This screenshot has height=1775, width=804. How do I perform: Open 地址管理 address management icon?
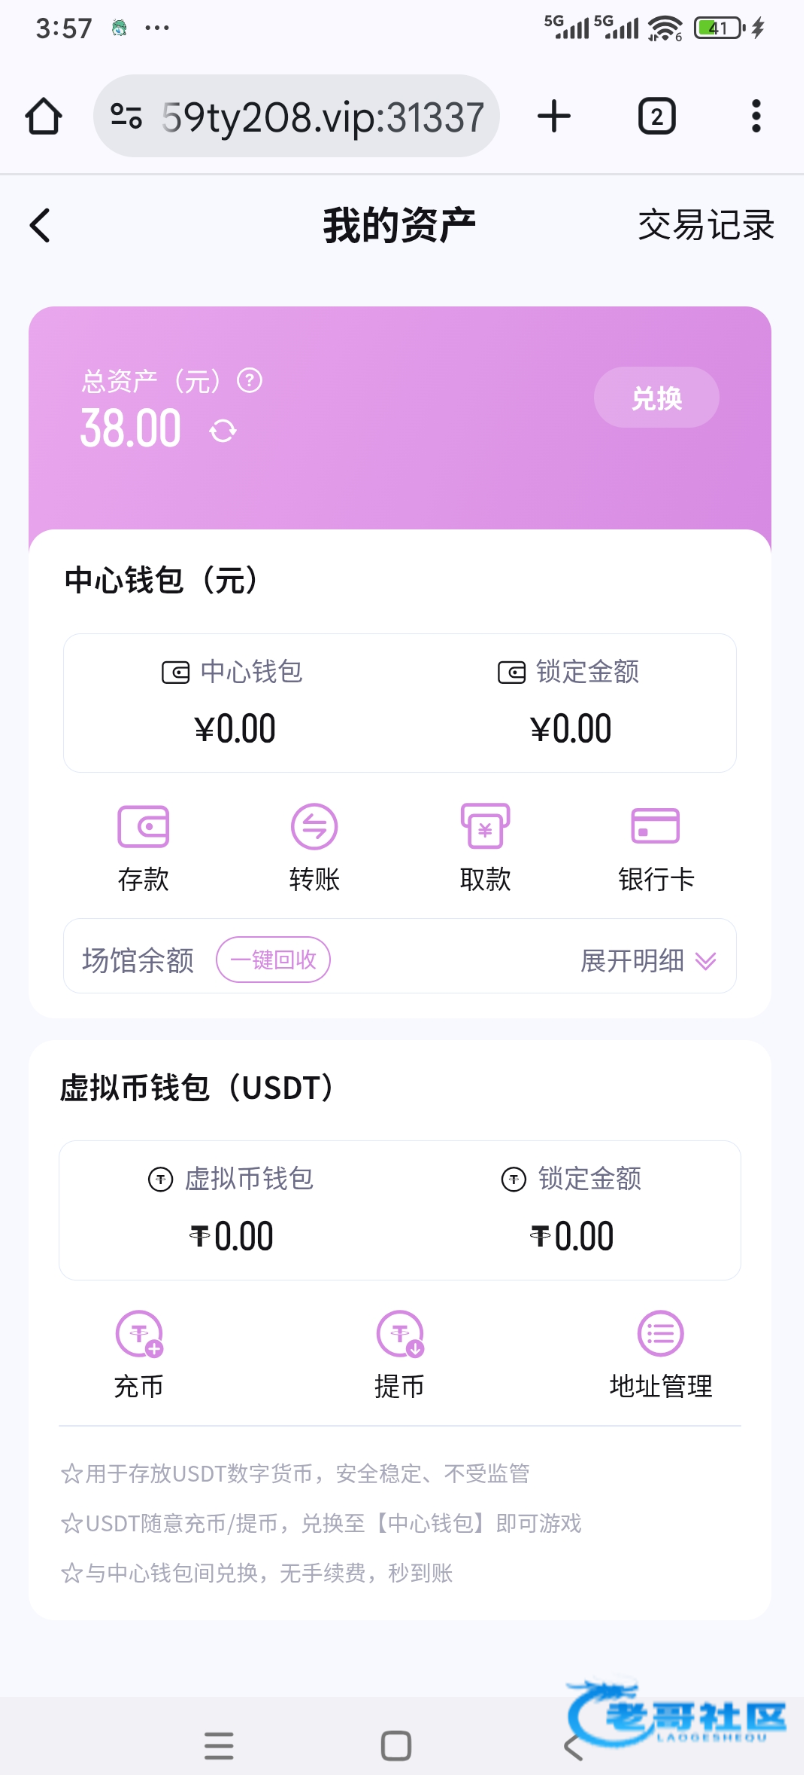click(x=660, y=1334)
